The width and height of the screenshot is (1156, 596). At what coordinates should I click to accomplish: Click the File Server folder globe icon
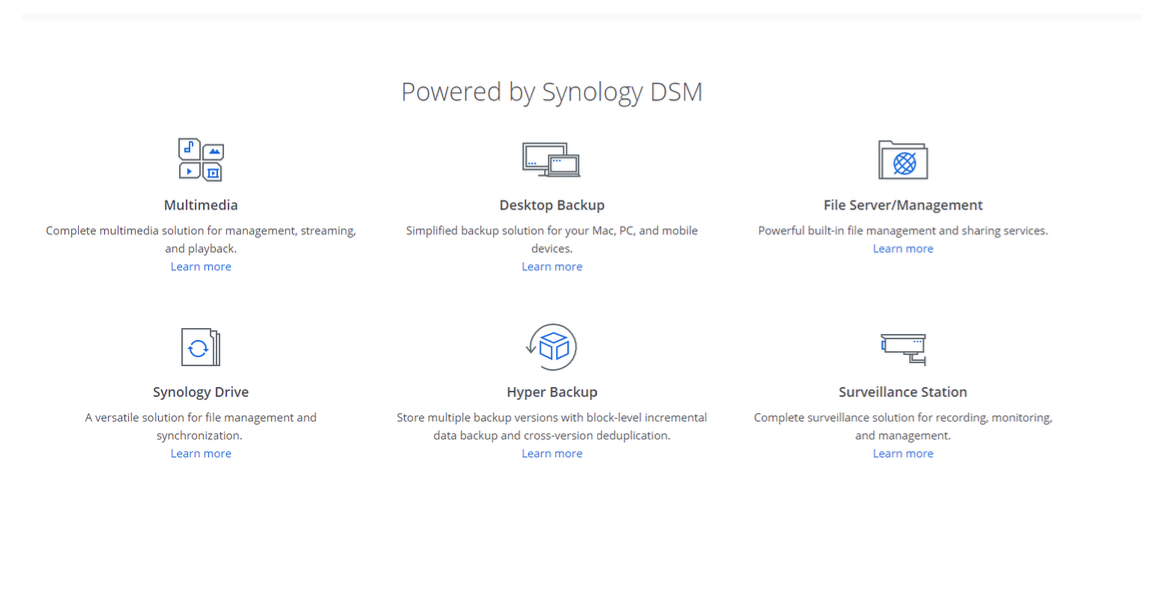902,160
